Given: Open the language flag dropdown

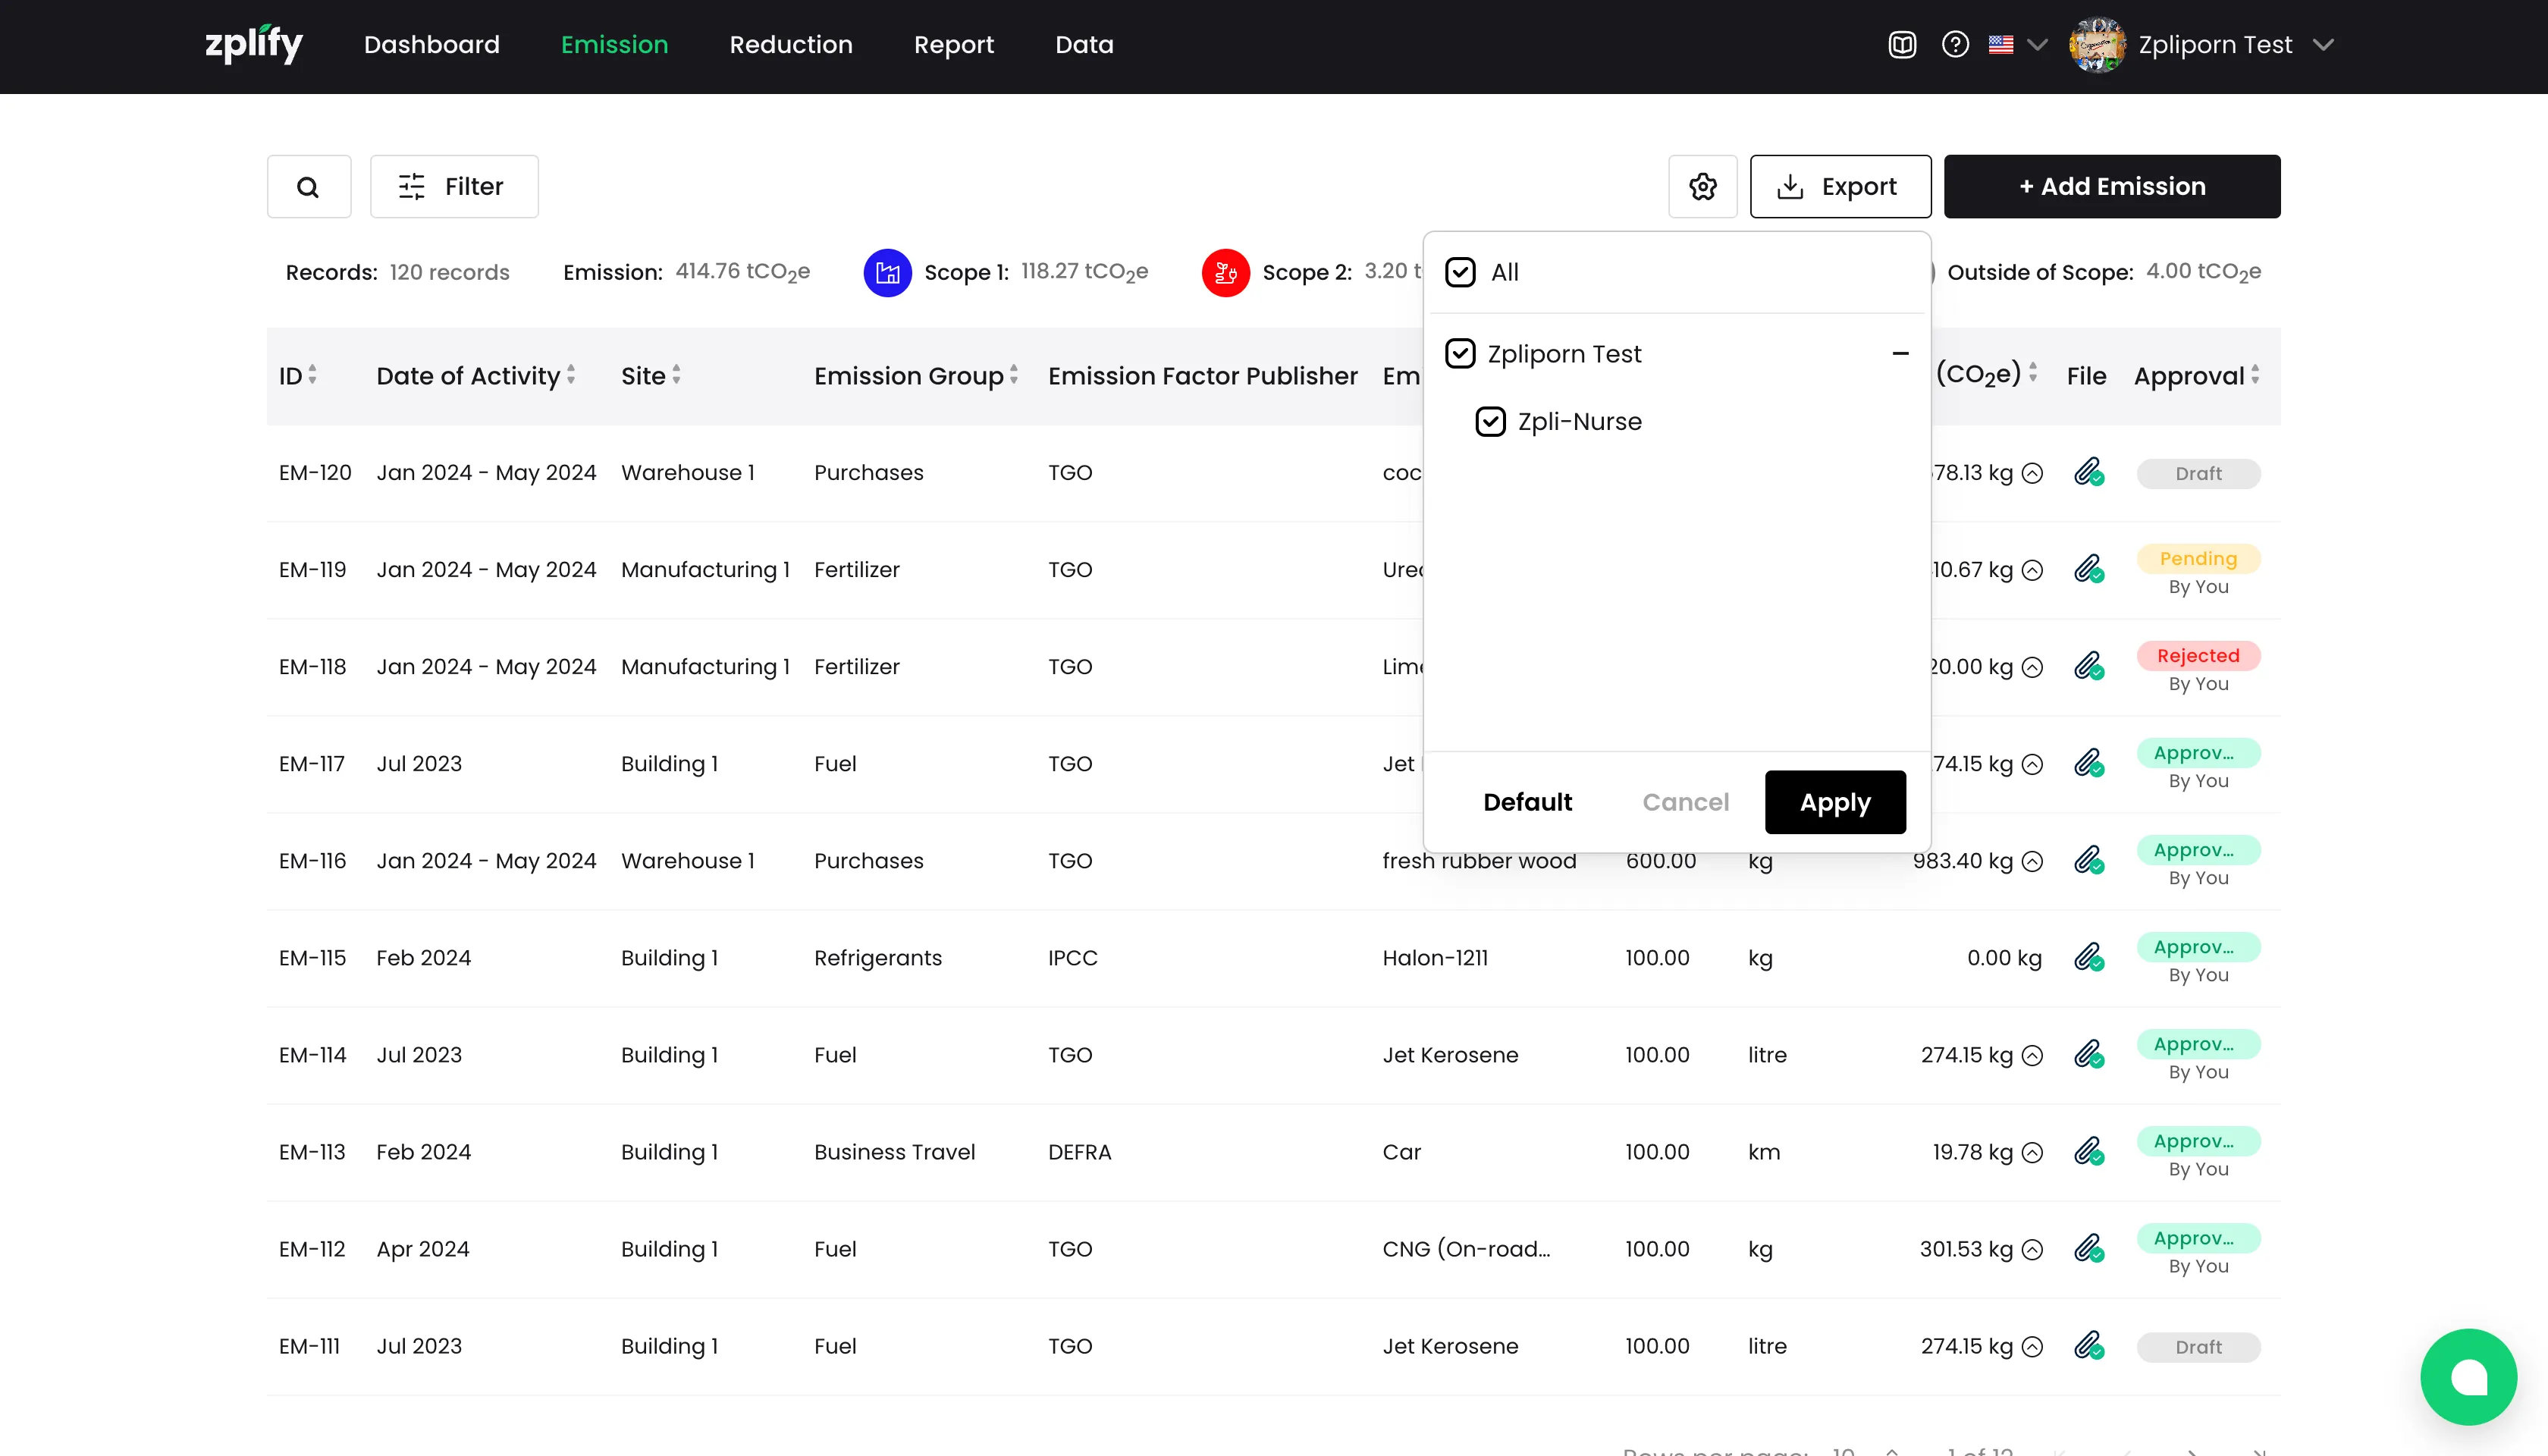Looking at the screenshot, I should pos(2017,45).
